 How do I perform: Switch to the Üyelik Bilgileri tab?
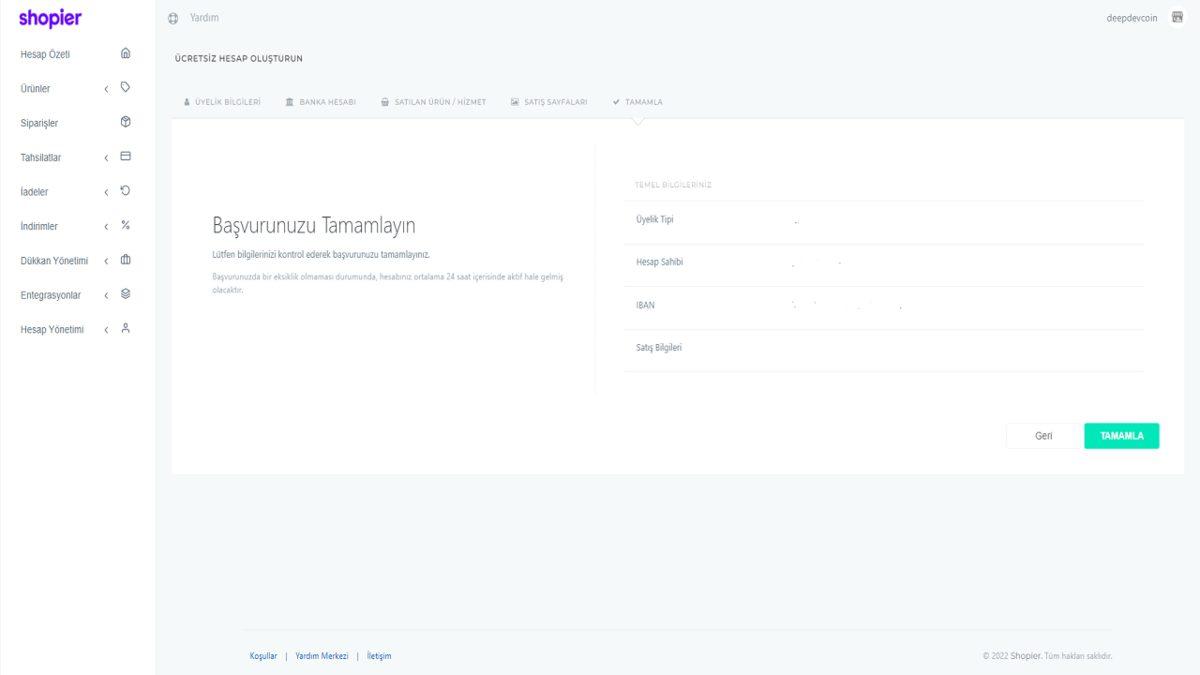click(x=222, y=102)
